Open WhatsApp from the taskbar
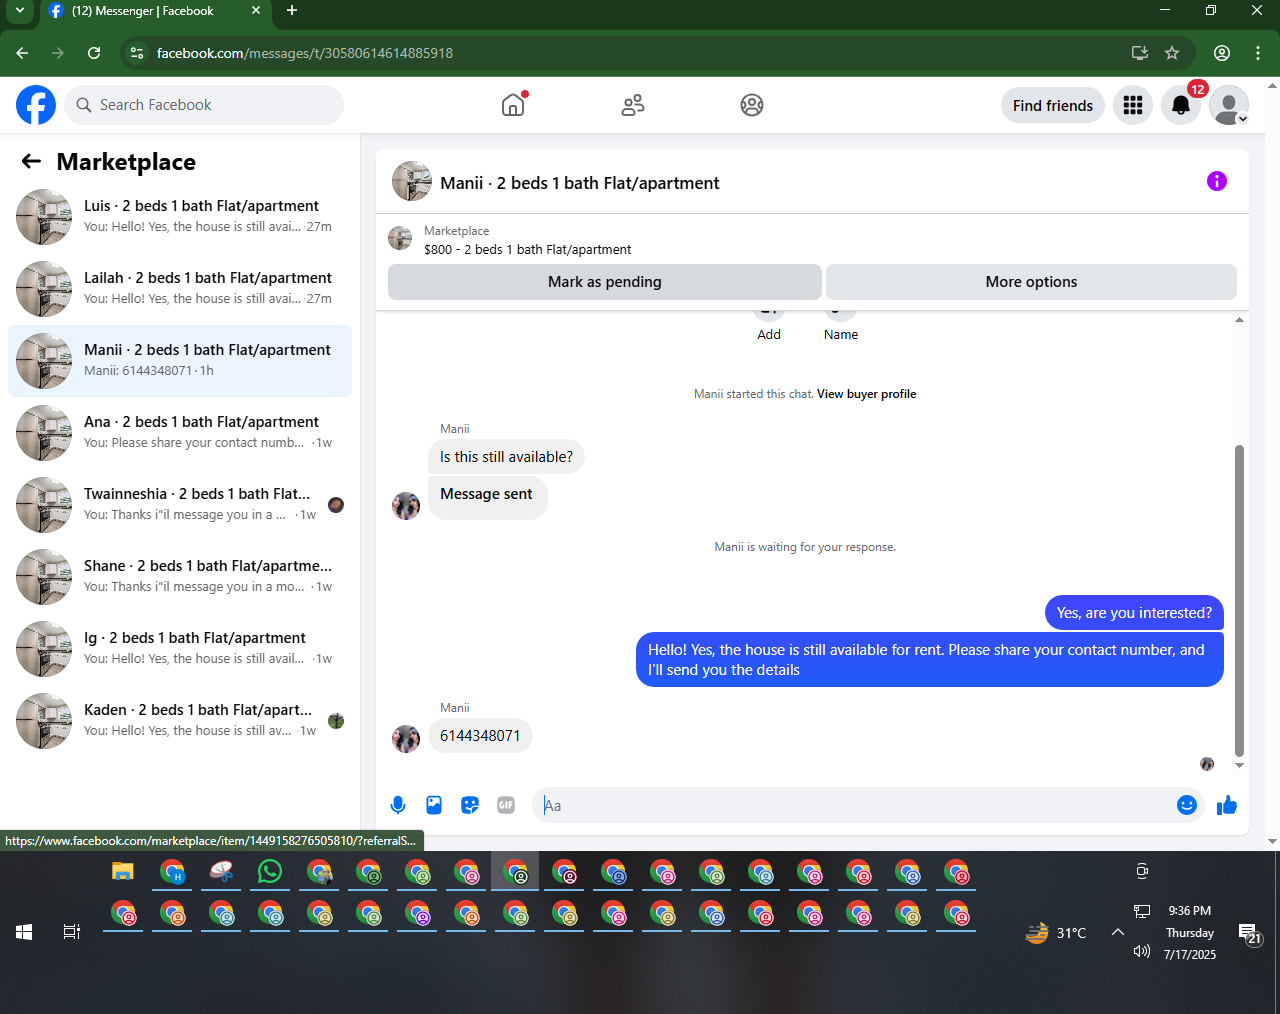 pyautogui.click(x=270, y=872)
